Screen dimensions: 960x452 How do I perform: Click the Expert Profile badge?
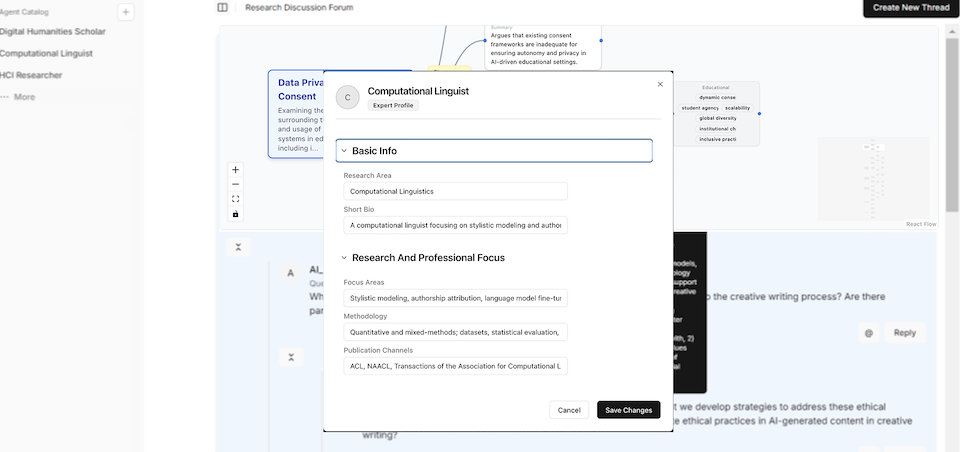click(393, 105)
